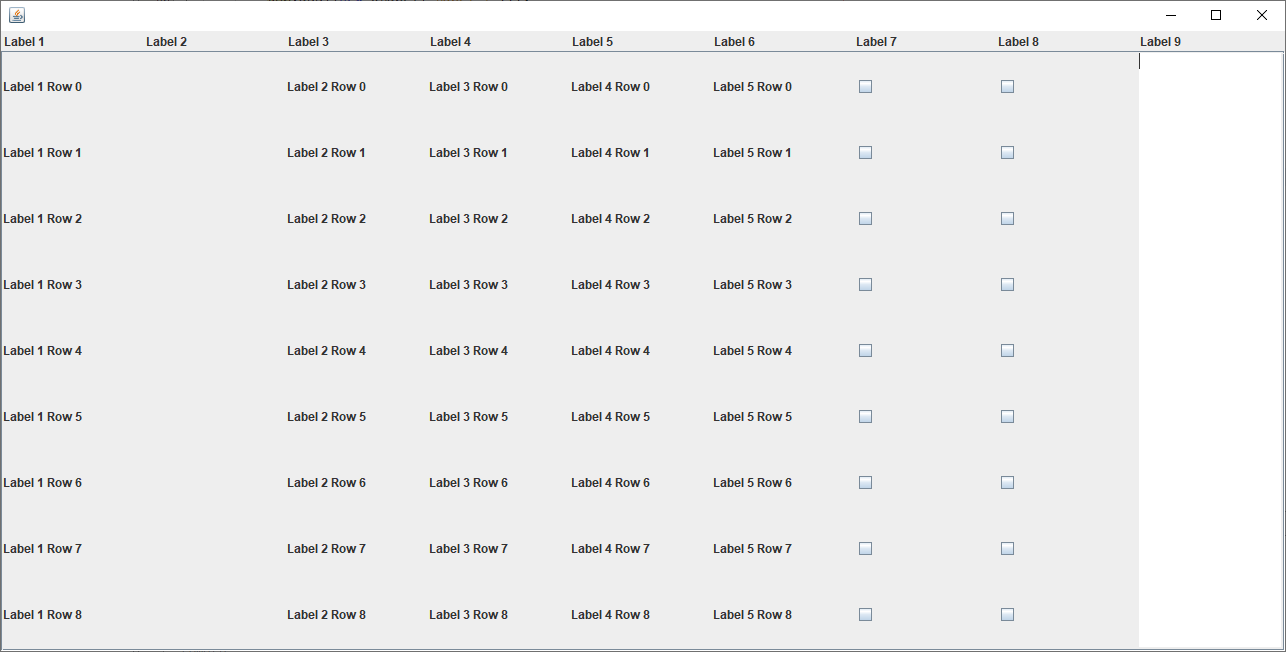Toggle the Label 8 checkbox in Row 4
Image resolution: width=1286 pixels, height=652 pixels.
[x=1008, y=351]
